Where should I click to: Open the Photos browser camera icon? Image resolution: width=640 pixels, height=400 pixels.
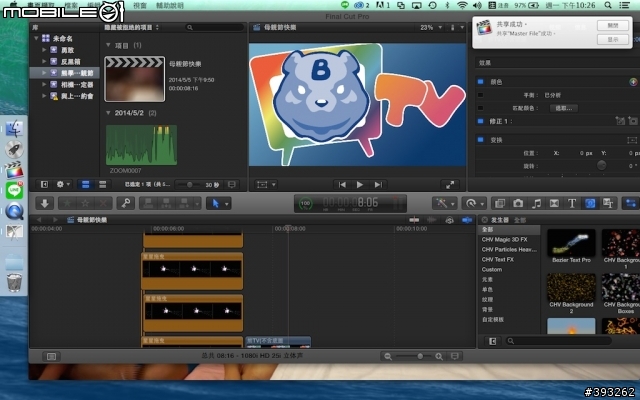pyautogui.click(x=518, y=203)
